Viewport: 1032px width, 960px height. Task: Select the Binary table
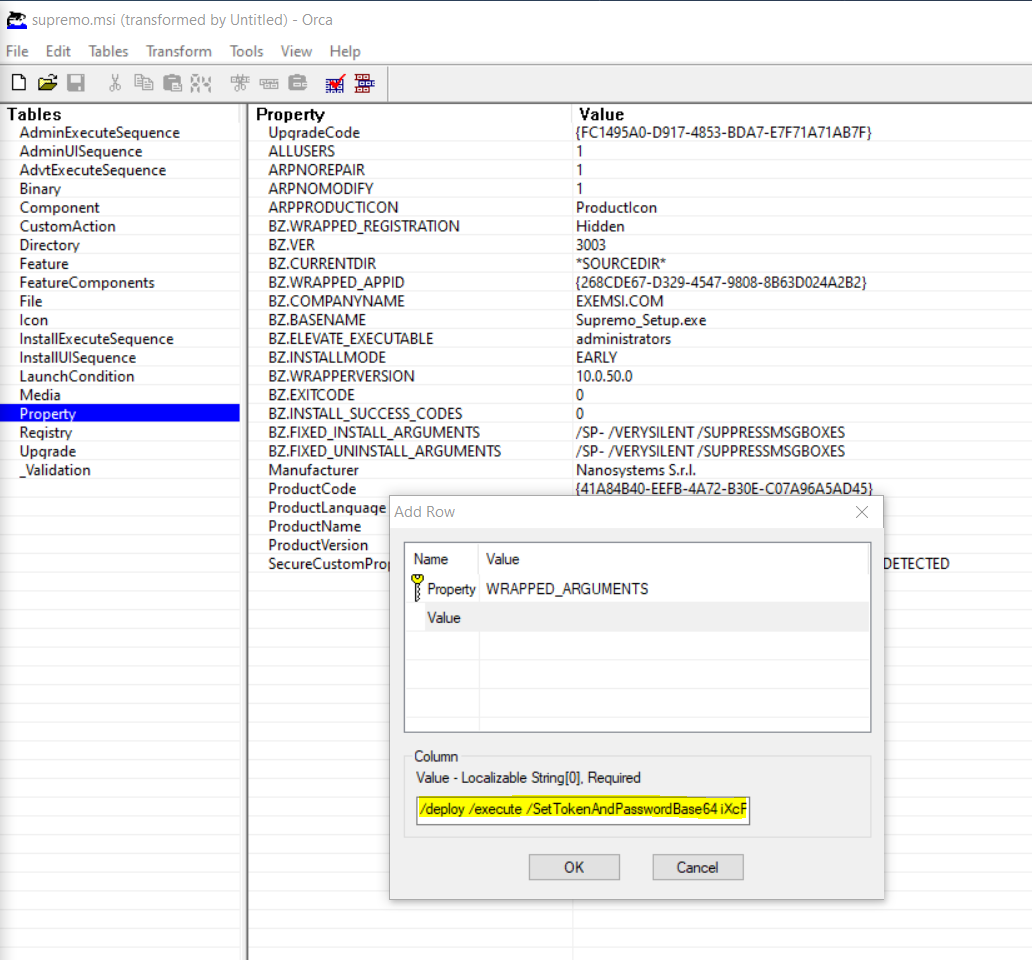(x=40, y=189)
